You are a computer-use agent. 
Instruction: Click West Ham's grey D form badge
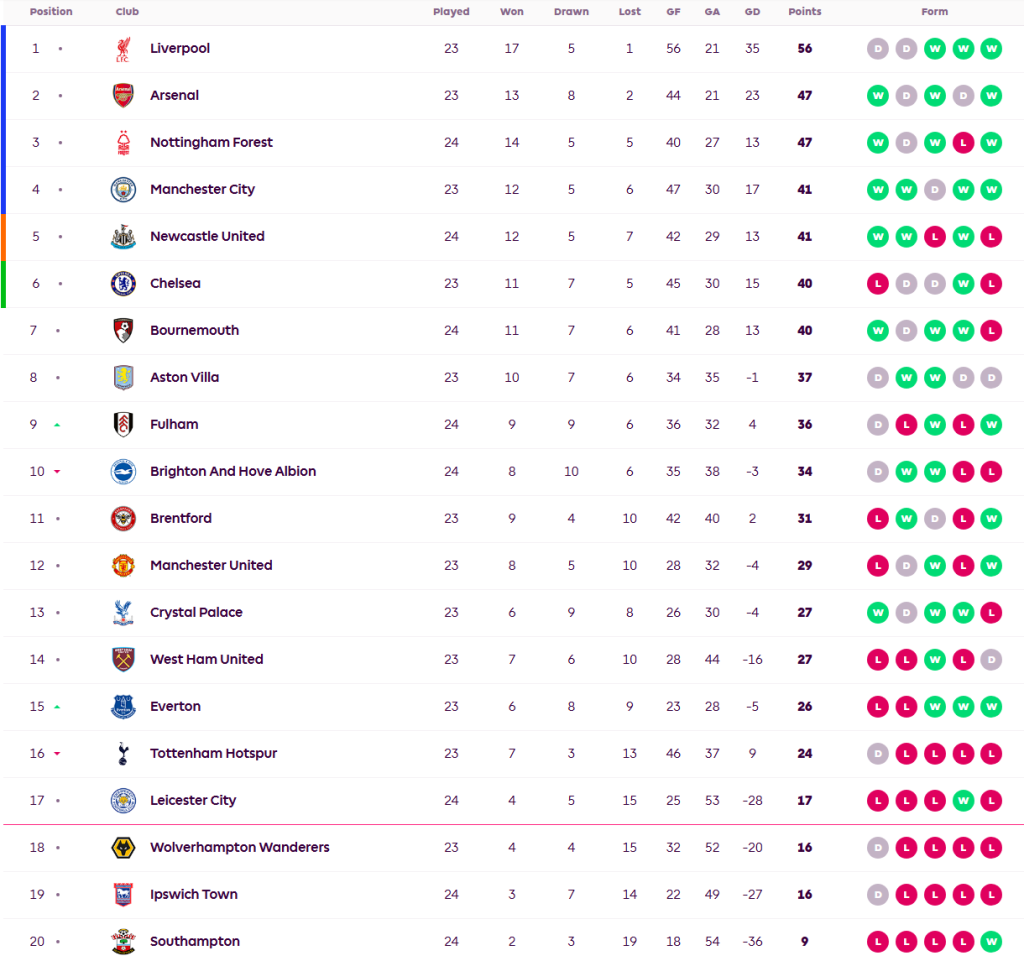(x=991, y=660)
